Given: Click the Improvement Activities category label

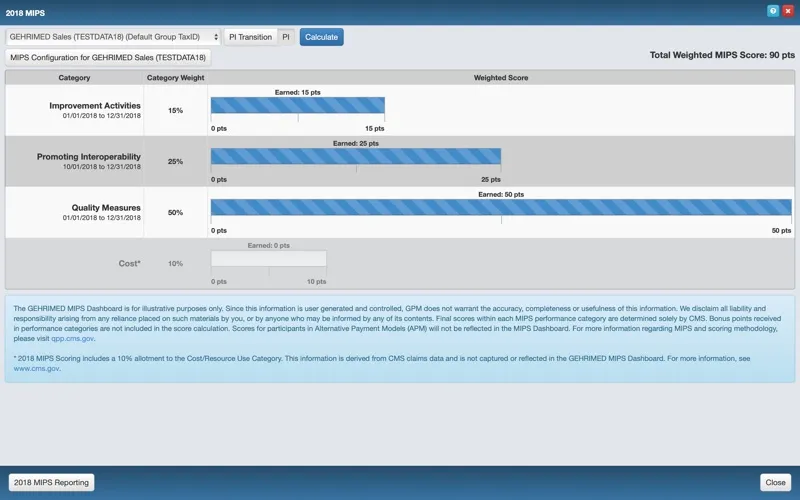Looking at the screenshot, I should click(95, 106).
